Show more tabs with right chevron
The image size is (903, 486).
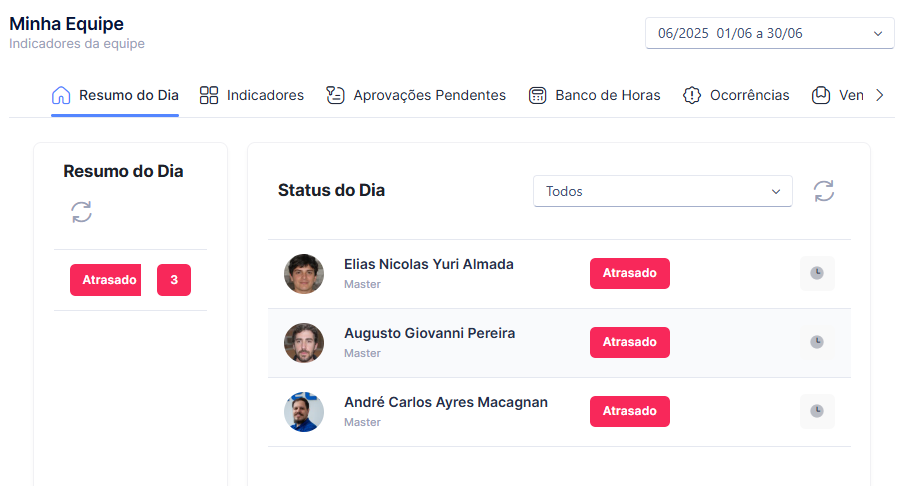[x=879, y=95]
